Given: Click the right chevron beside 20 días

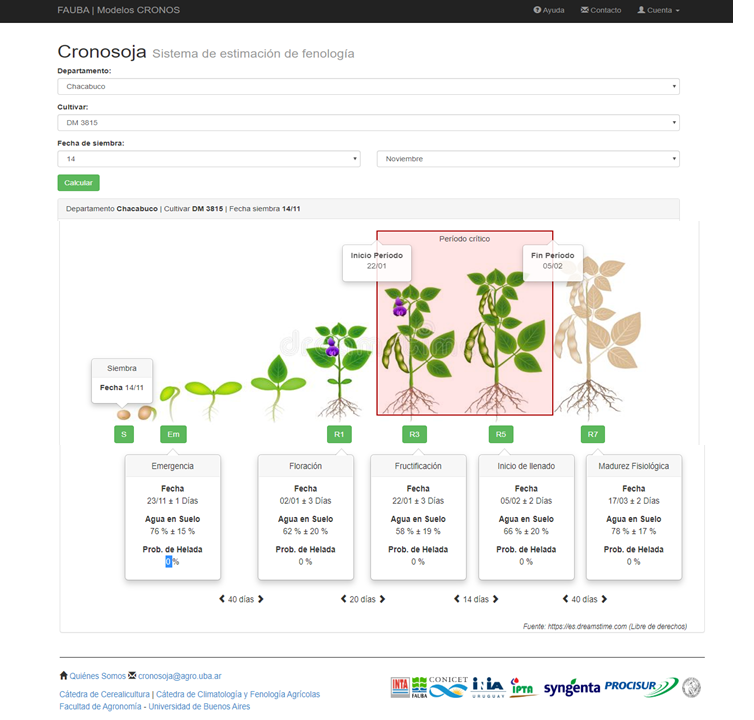Looking at the screenshot, I should [382, 599].
